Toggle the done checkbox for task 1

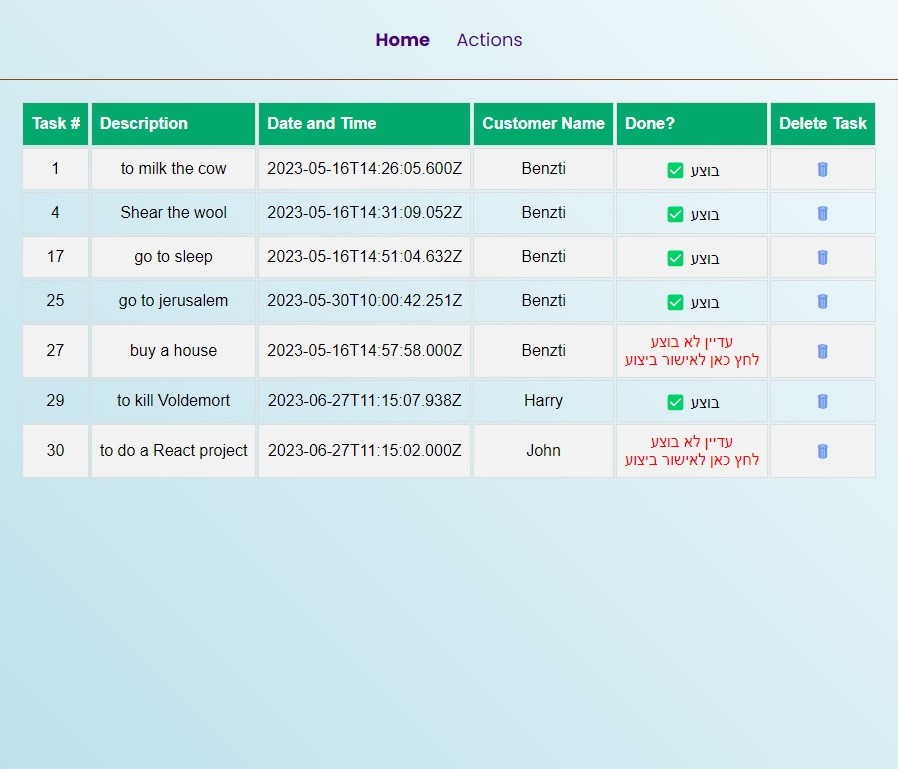coord(675,170)
